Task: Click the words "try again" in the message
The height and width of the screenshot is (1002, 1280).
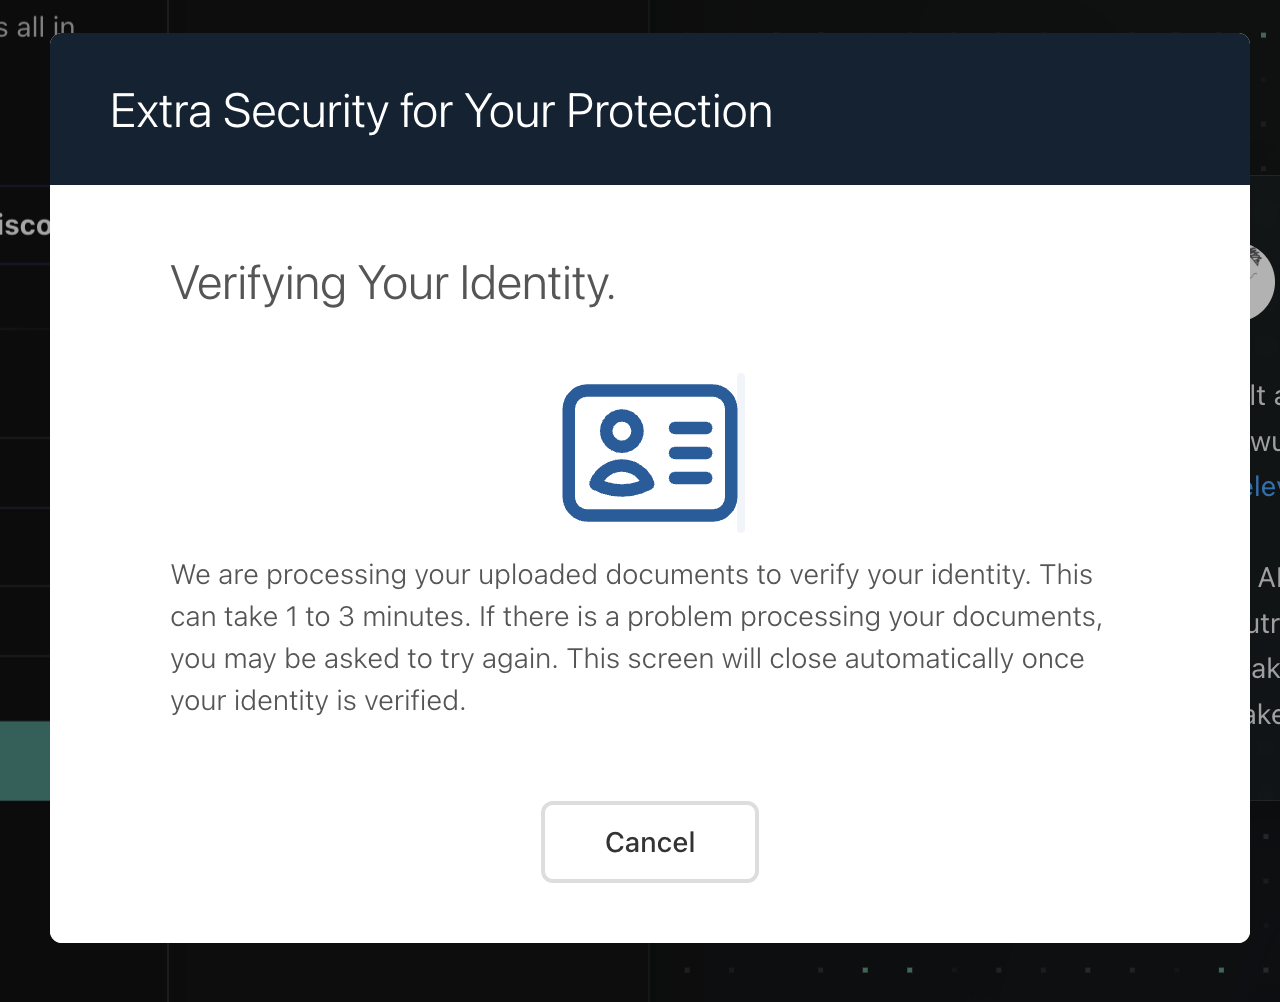Action: pos(502,659)
